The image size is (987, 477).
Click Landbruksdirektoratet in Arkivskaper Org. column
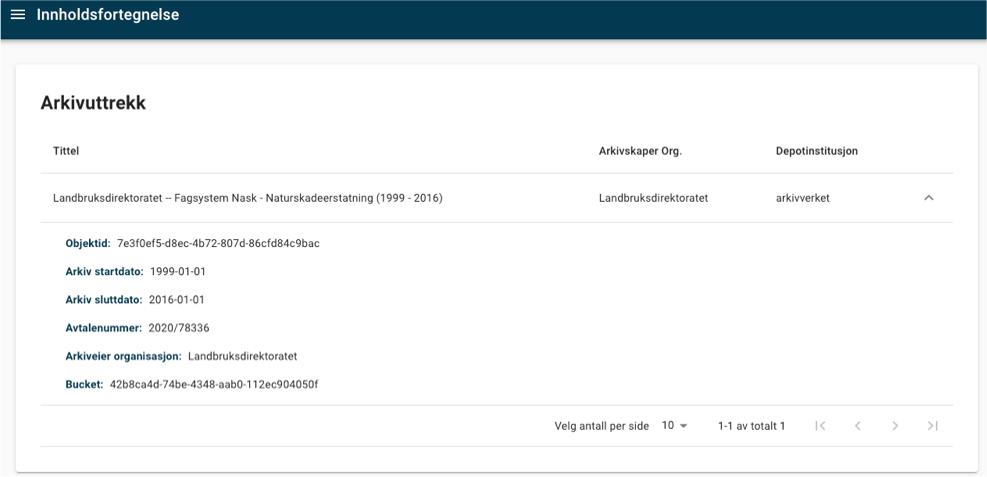click(x=653, y=198)
